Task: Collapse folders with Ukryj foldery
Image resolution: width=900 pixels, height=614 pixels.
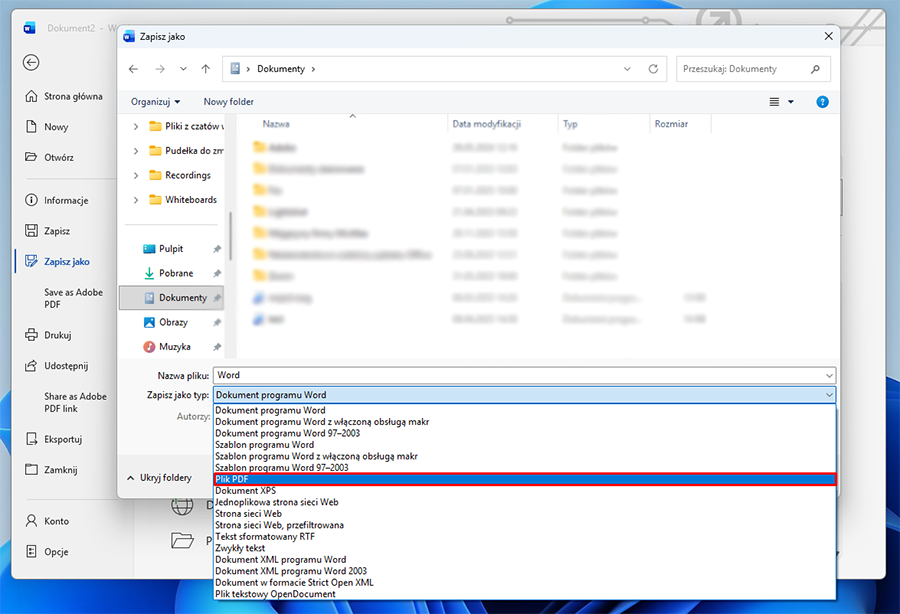Action: [159, 477]
